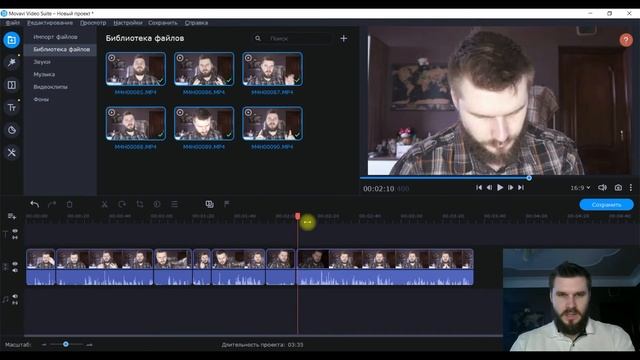640x360 pixels.
Task: Click the plus icon beside the search field
Action: coord(344,38)
